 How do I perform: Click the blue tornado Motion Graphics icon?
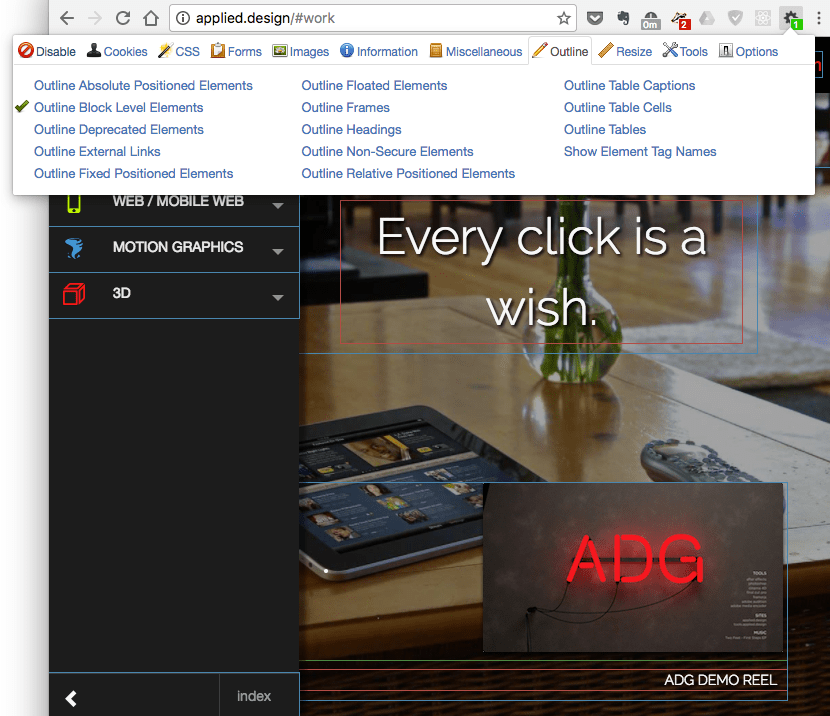pyautogui.click(x=74, y=248)
